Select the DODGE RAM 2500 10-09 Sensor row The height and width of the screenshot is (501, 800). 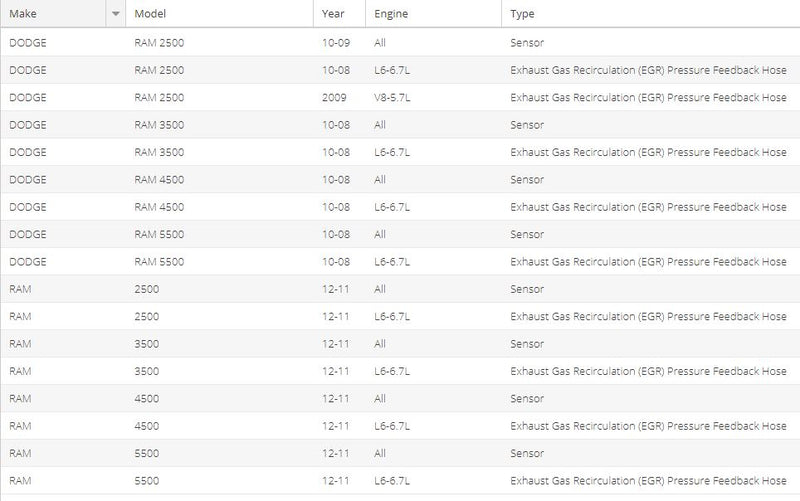click(400, 42)
